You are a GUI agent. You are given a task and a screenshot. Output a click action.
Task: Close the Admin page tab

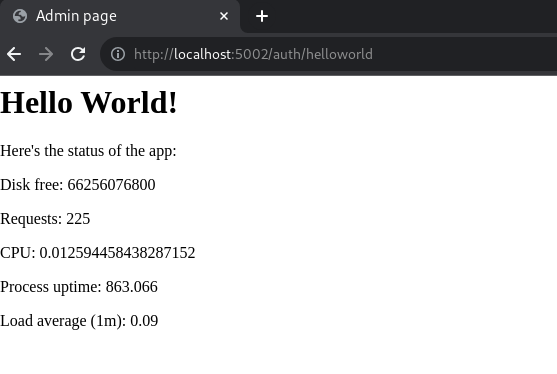[224, 16]
